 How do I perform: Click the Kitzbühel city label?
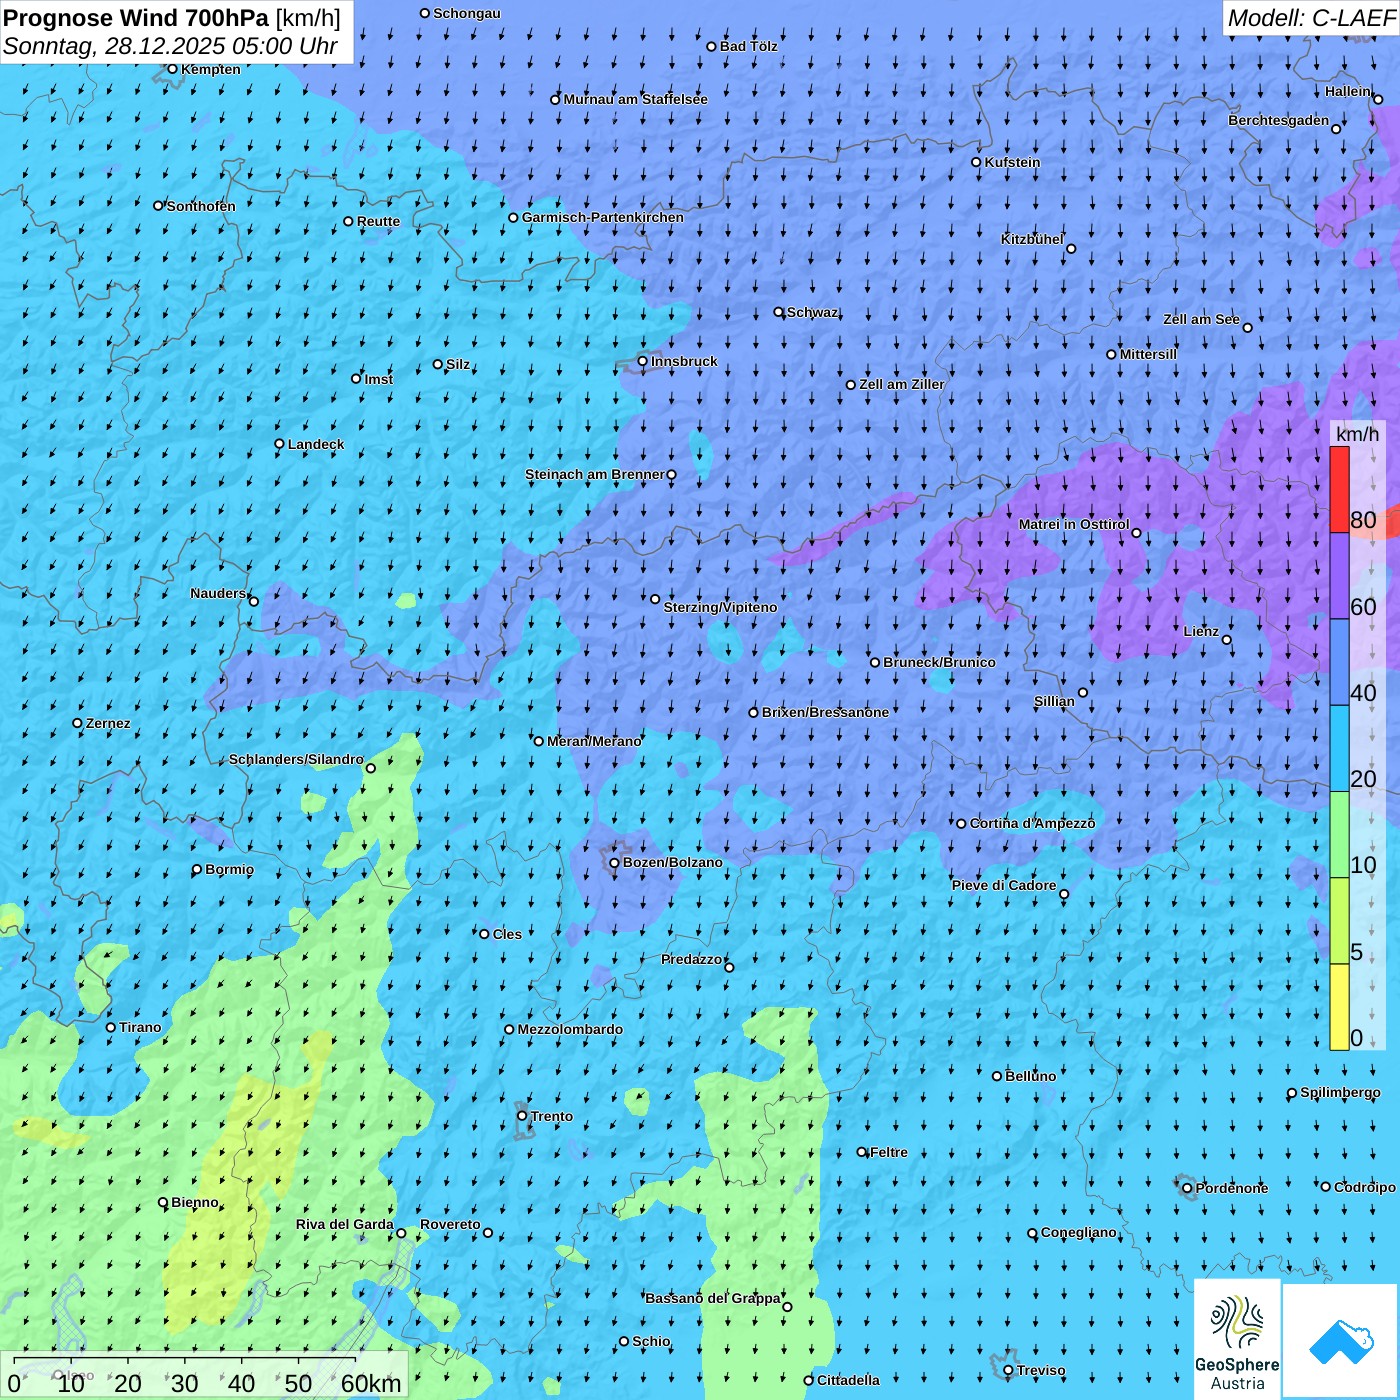tap(1032, 239)
